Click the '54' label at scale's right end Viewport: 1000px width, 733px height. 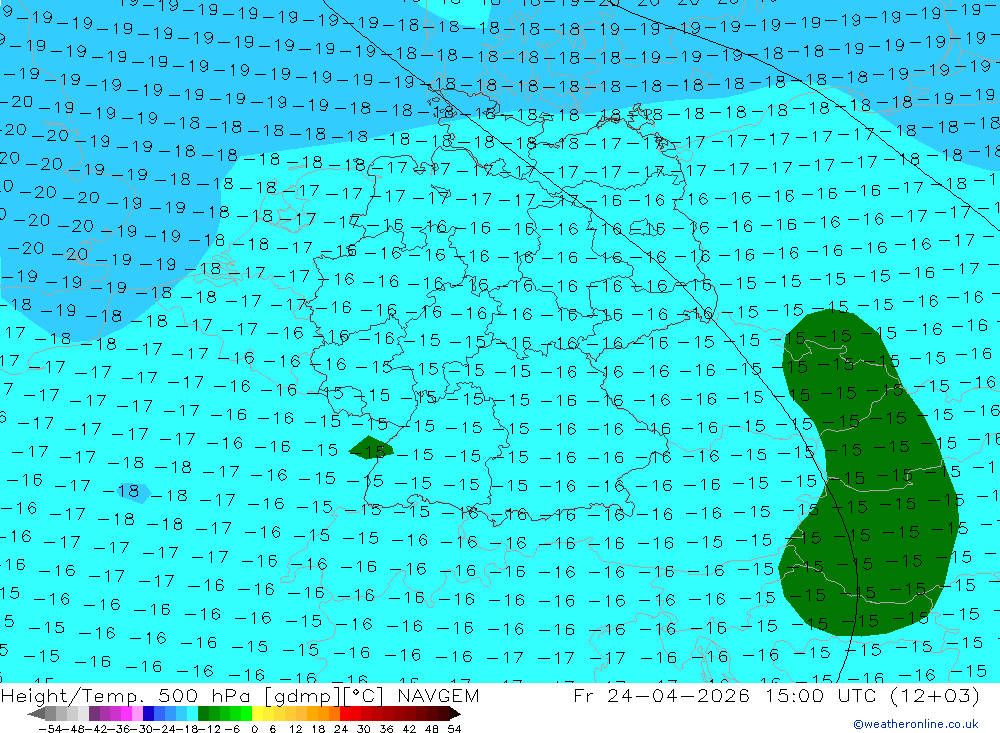coord(454,728)
